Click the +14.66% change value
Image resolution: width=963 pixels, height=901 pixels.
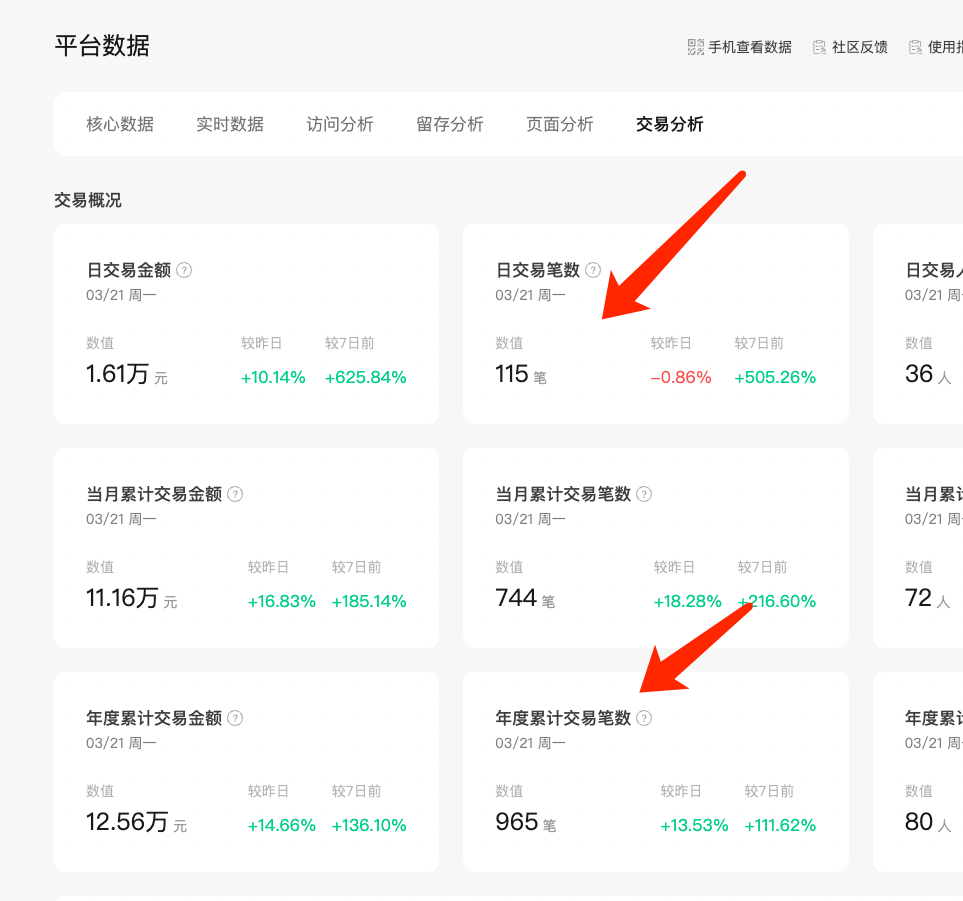point(281,825)
